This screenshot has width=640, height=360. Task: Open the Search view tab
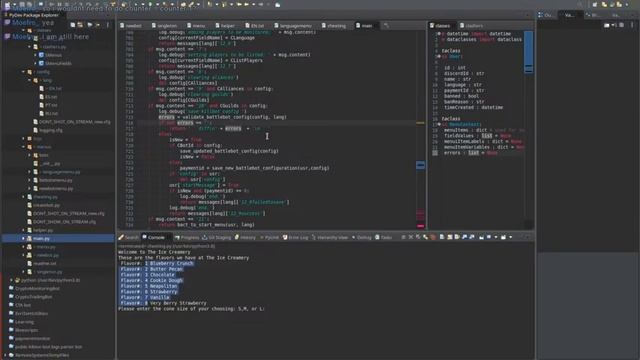129,237
